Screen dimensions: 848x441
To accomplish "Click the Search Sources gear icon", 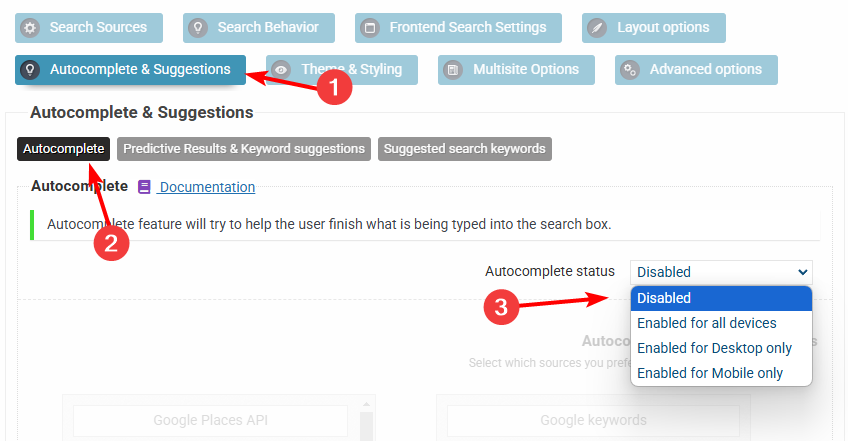I will pos(30,28).
